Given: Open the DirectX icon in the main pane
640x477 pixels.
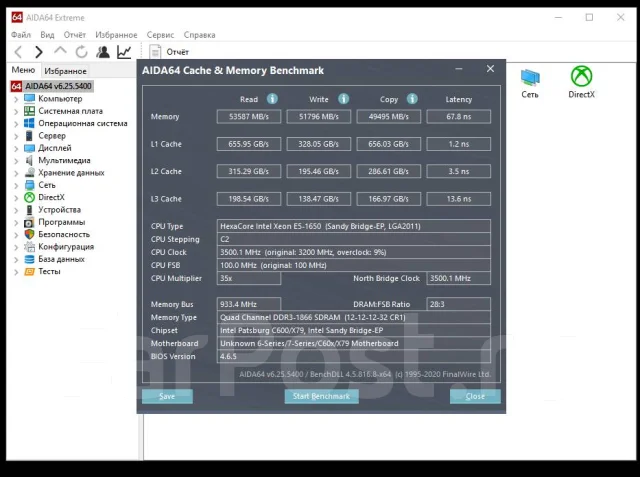Looking at the screenshot, I should point(582,82).
